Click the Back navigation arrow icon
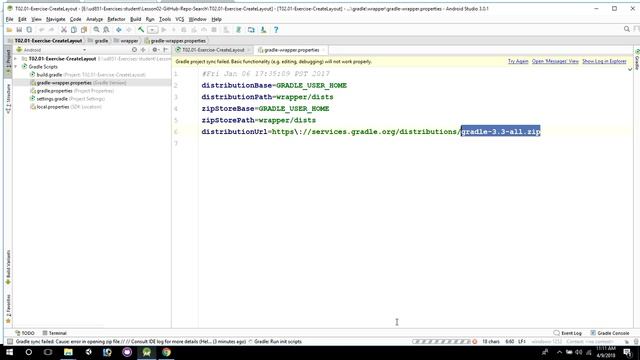This screenshot has height=360, width=640. tap(119, 30)
